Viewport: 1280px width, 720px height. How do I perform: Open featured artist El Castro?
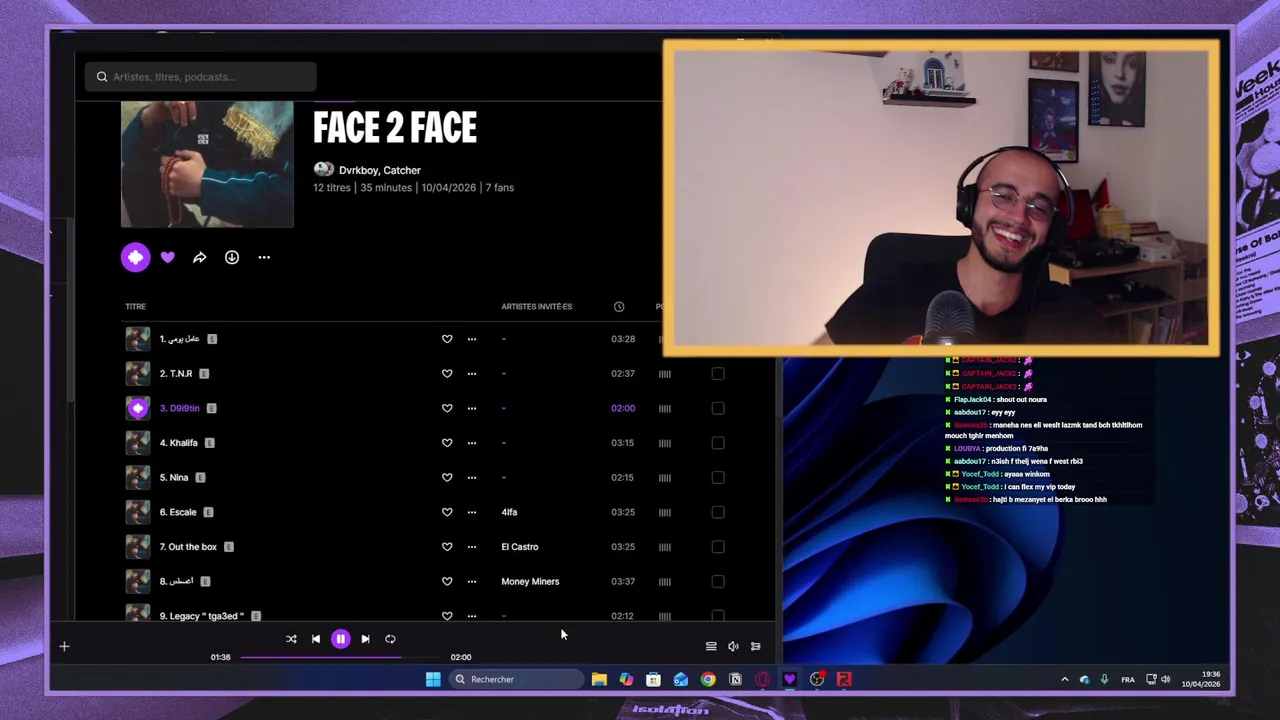click(520, 547)
